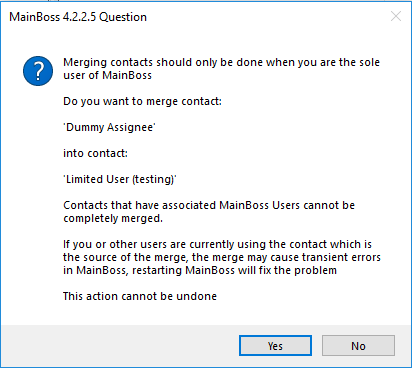The height and width of the screenshot is (368, 412).
Task: Click the 'Contacts that have associated MainBoss Users' line
Action: click(209, 205)
